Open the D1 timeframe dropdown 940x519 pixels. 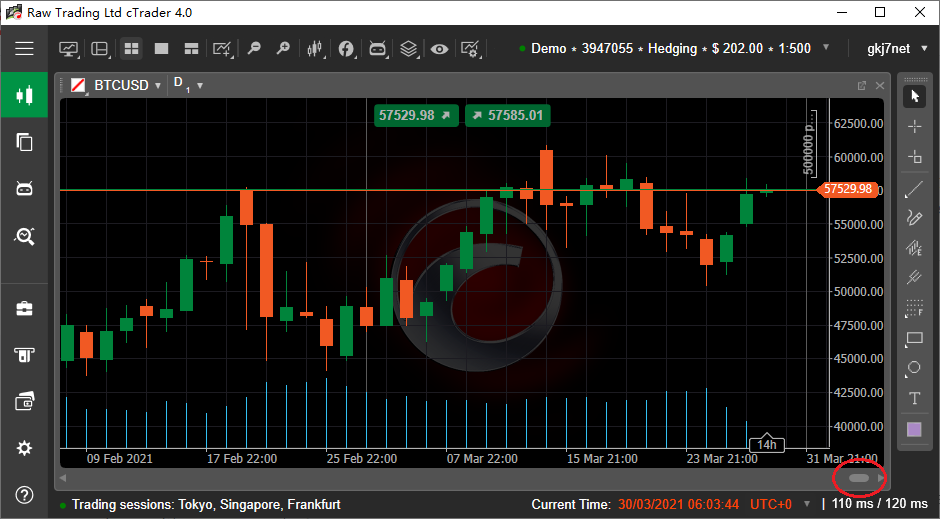click(200, 86)
